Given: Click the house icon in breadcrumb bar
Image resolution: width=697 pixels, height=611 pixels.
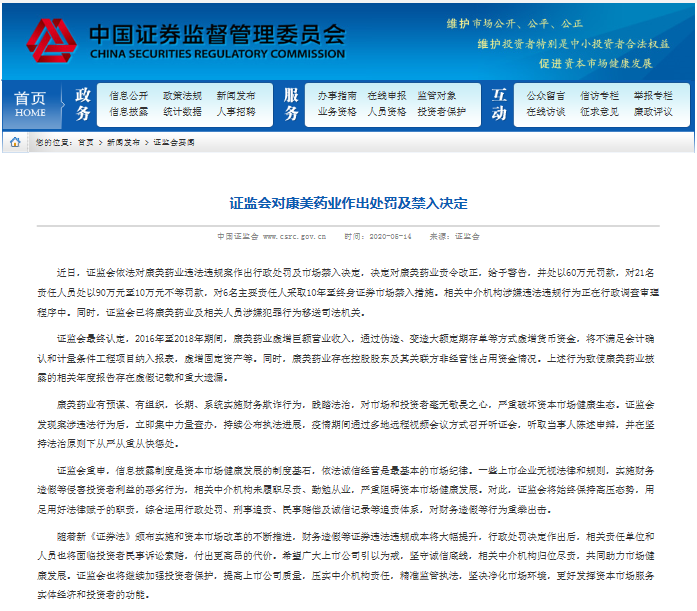Looking at the screenshot, I should tap(15, 142).
